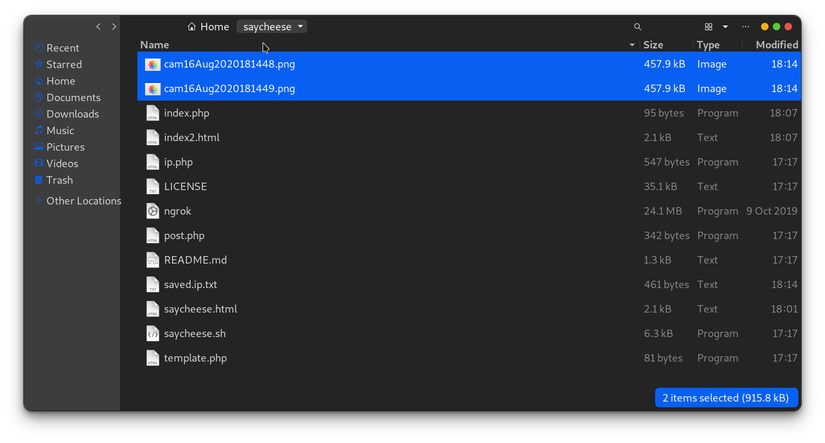Open the Downloads sidebar folder
Image resolution: width=825 pixels, height=443 pixels.
pyautogui.click(x=72, y=114)
